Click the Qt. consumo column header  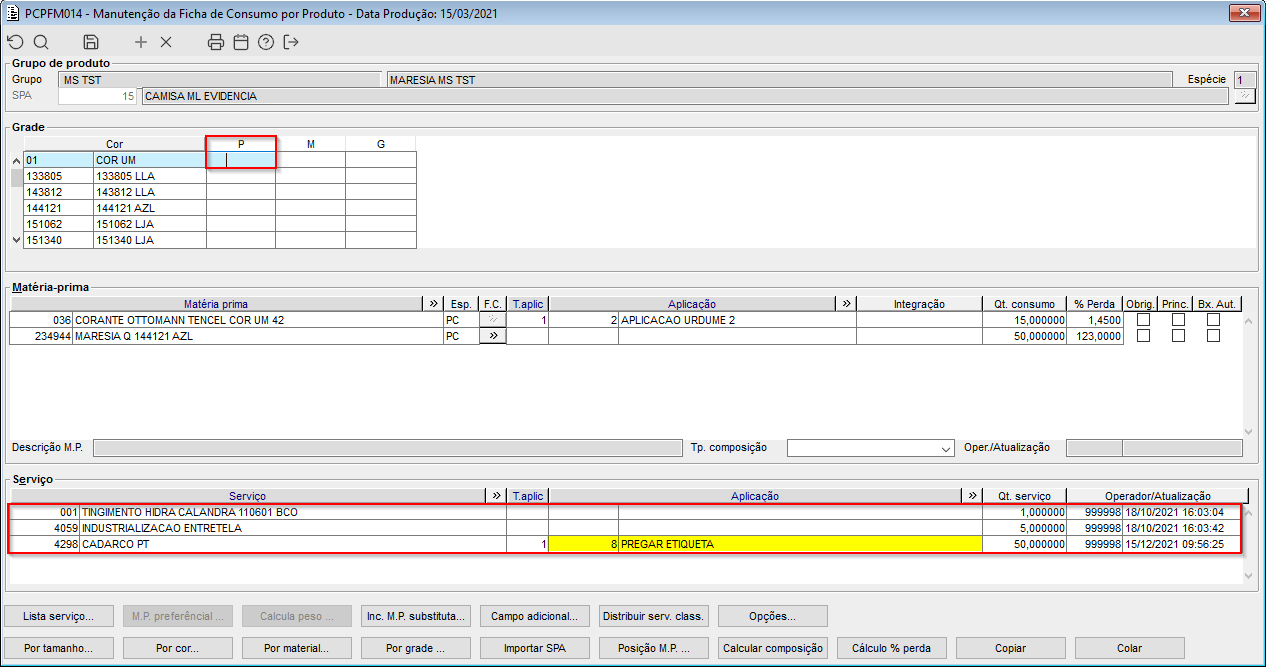(x=1024, y=303)
